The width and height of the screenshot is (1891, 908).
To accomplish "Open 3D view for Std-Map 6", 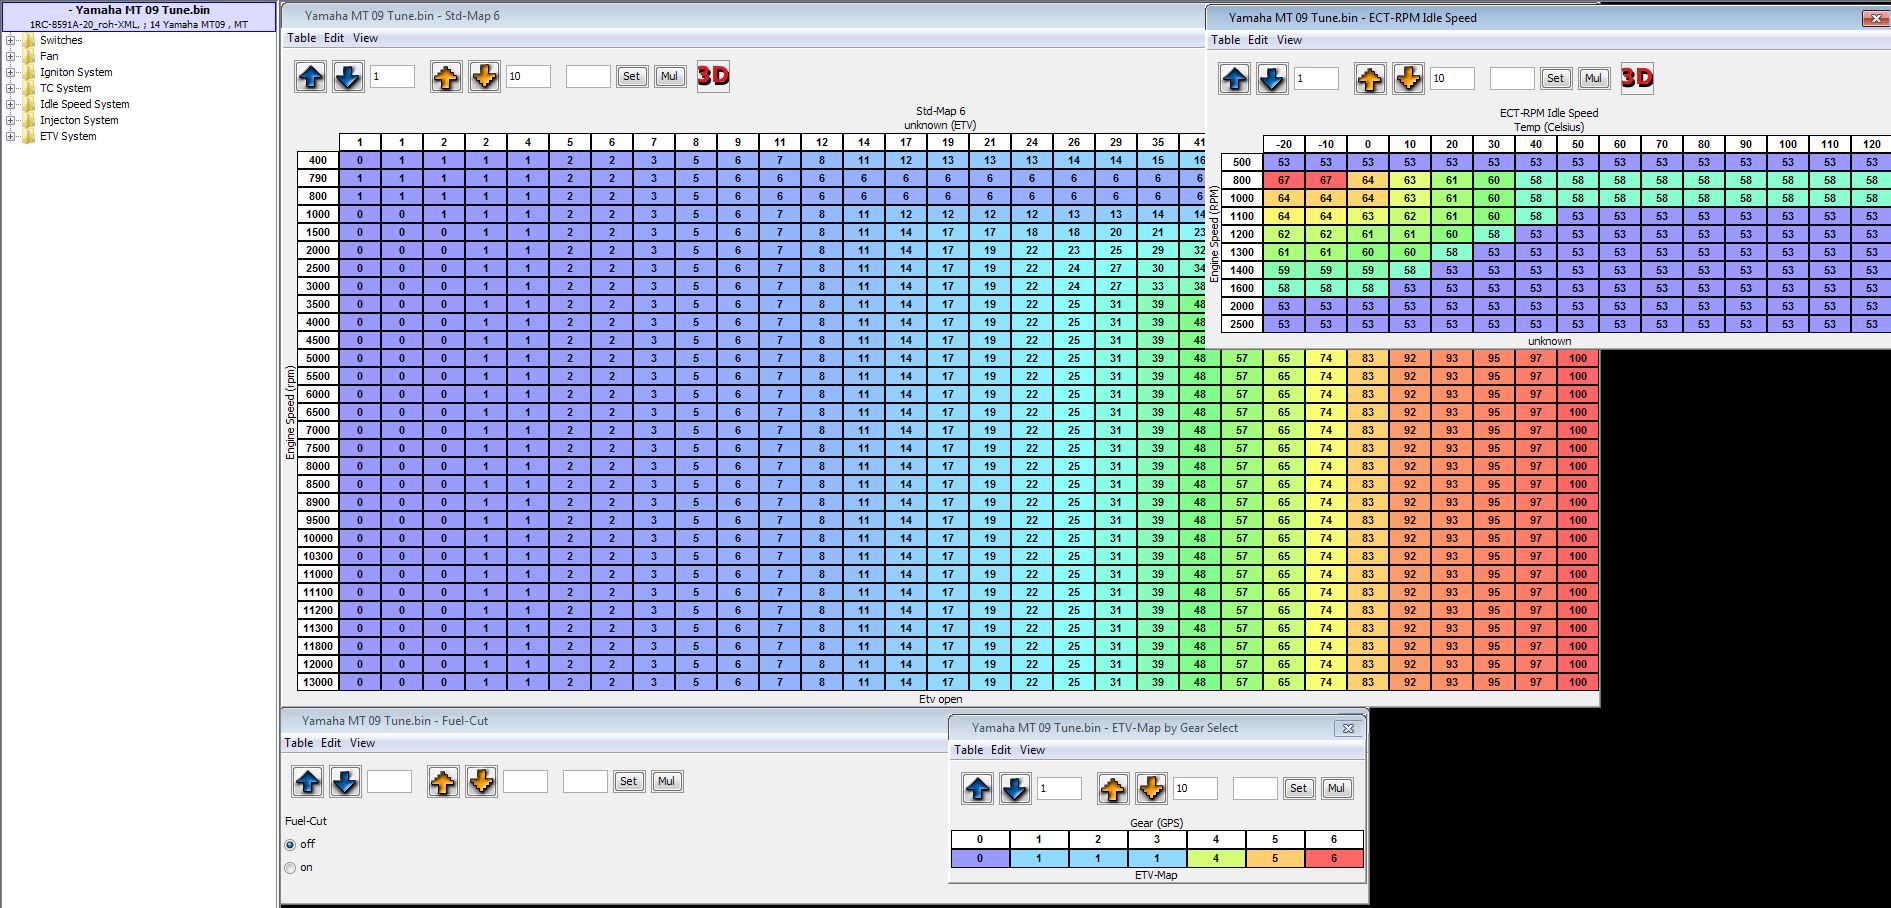I will pyautogui.click(x=713, y=76).
